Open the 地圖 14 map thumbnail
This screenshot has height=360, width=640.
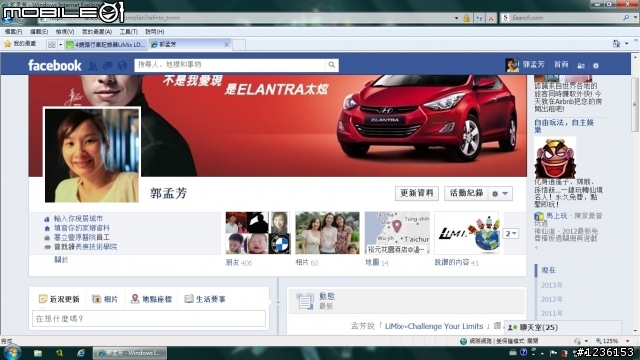pyautogui.click(x=397, y=233)
